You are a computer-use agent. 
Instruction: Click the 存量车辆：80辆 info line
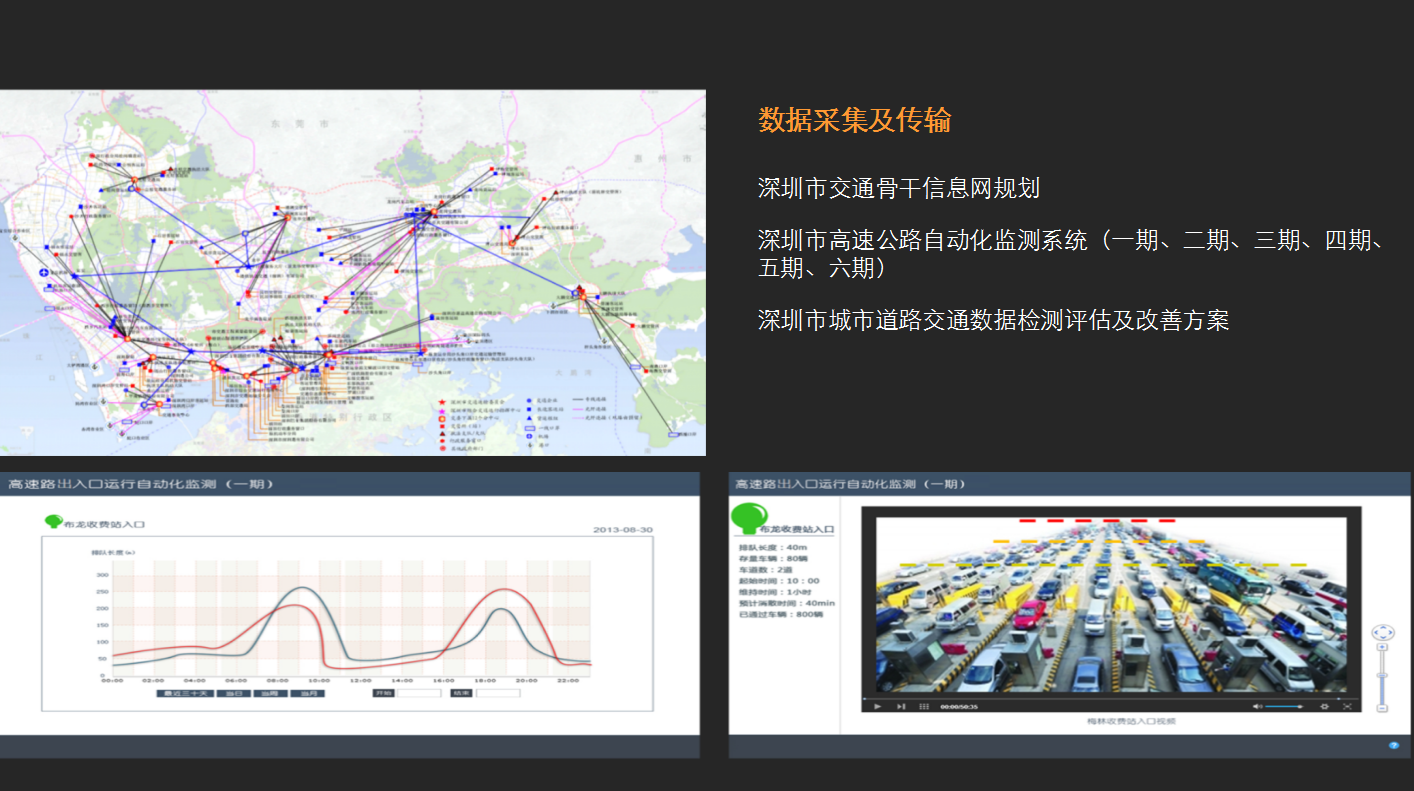(772, 558)
